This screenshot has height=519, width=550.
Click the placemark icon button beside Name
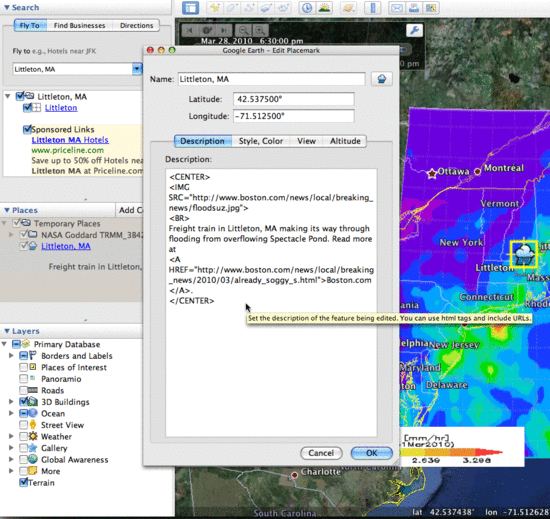[x=382, y=79]
